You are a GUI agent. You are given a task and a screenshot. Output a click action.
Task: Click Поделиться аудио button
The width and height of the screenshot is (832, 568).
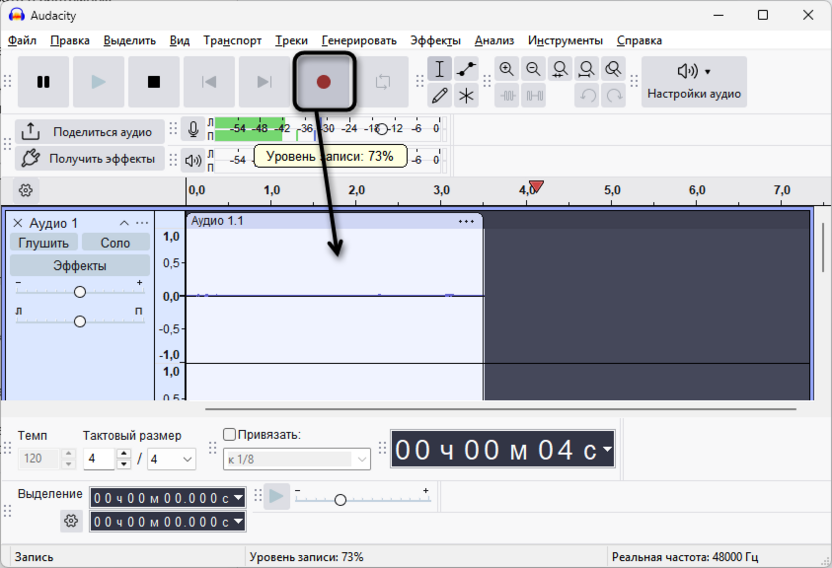click(x=90, y=131)
